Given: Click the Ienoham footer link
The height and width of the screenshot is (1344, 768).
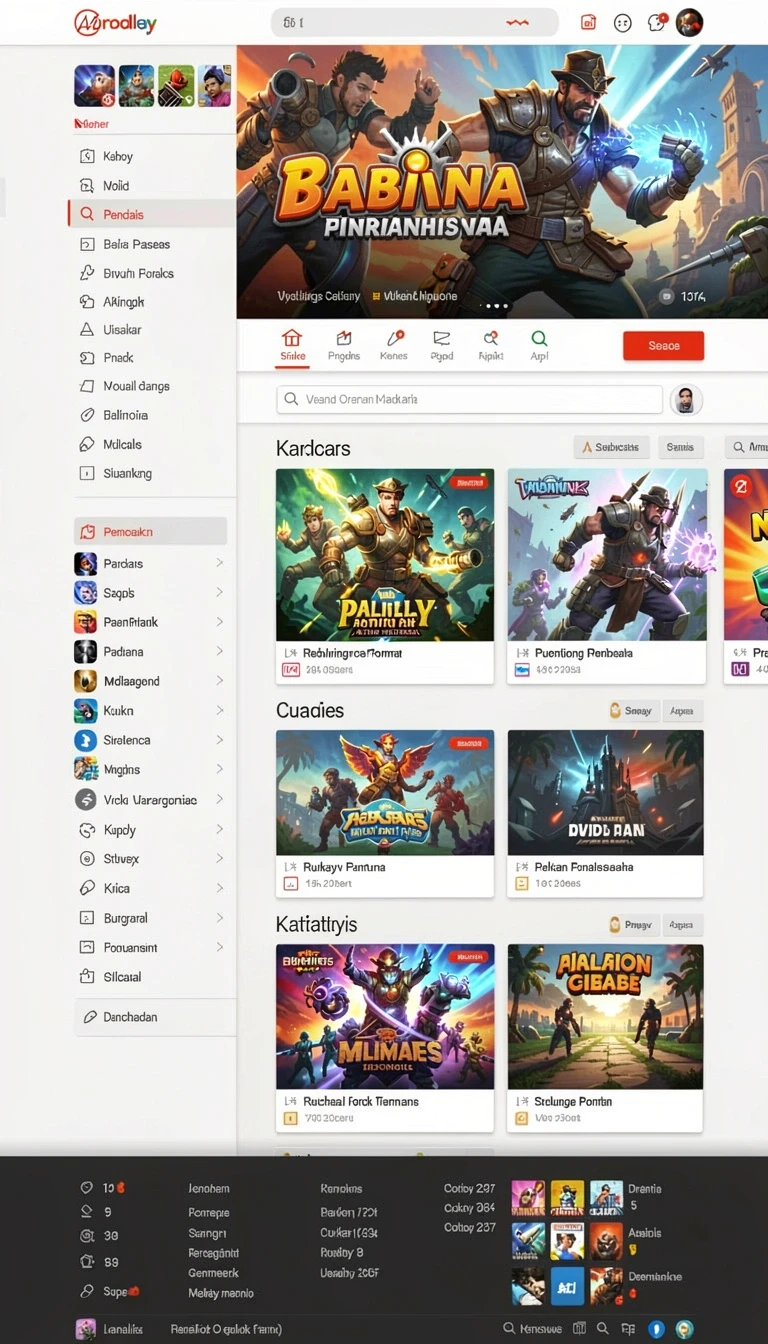Looking at the screenshot, I should pos(209,1189).
